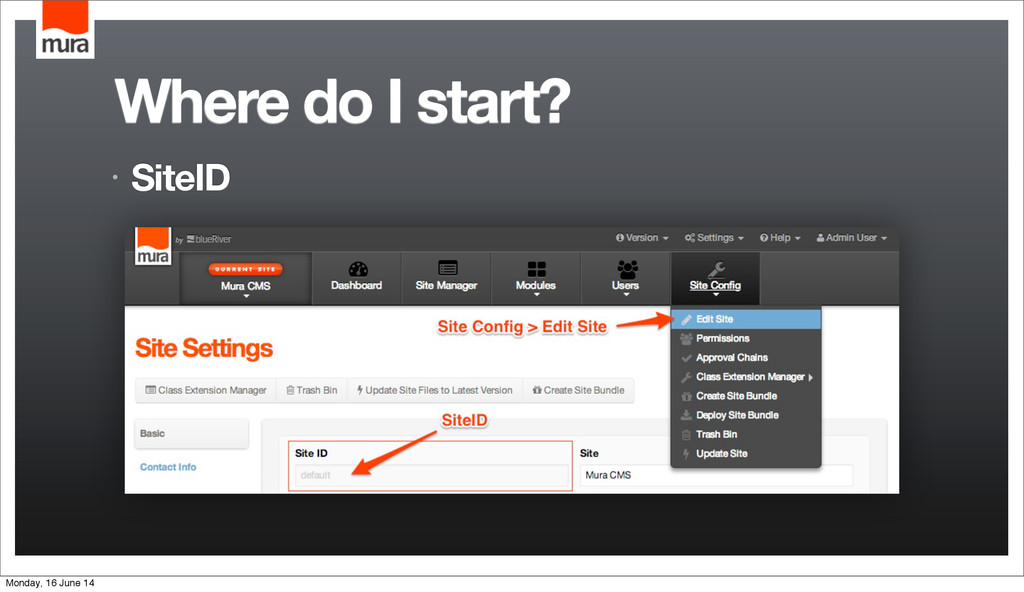This screenshot has width=1024, height=592.
Task: Open Site Manager list icon
Action: point(447,268)
